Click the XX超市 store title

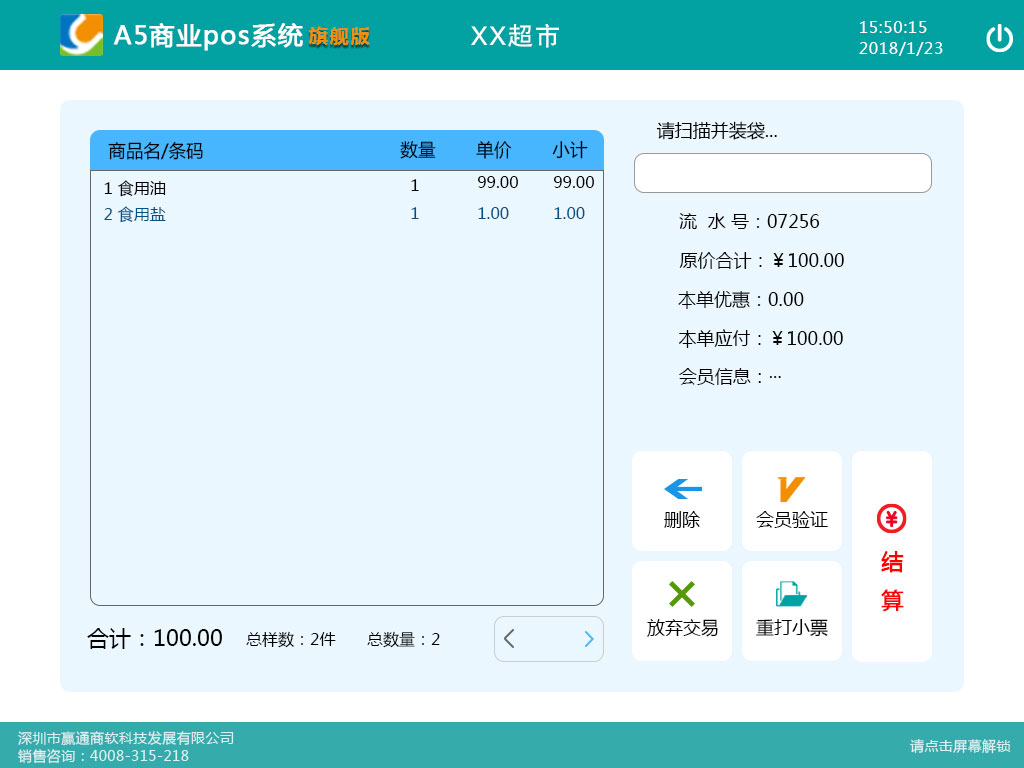point(515,36)
